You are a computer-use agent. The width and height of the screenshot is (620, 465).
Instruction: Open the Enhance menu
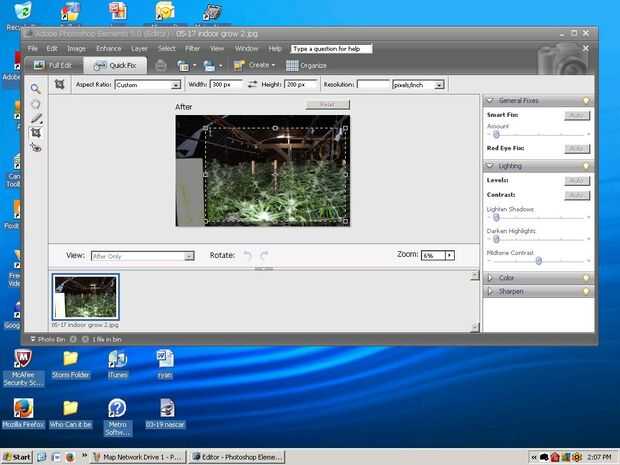click(x=109, y=48)
